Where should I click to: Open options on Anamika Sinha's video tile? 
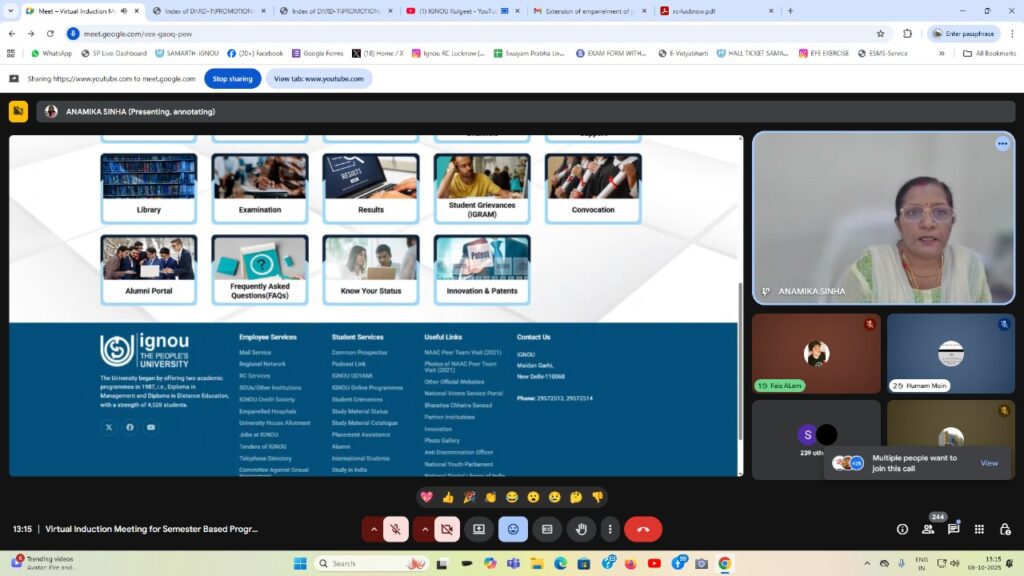point(1002,144)
